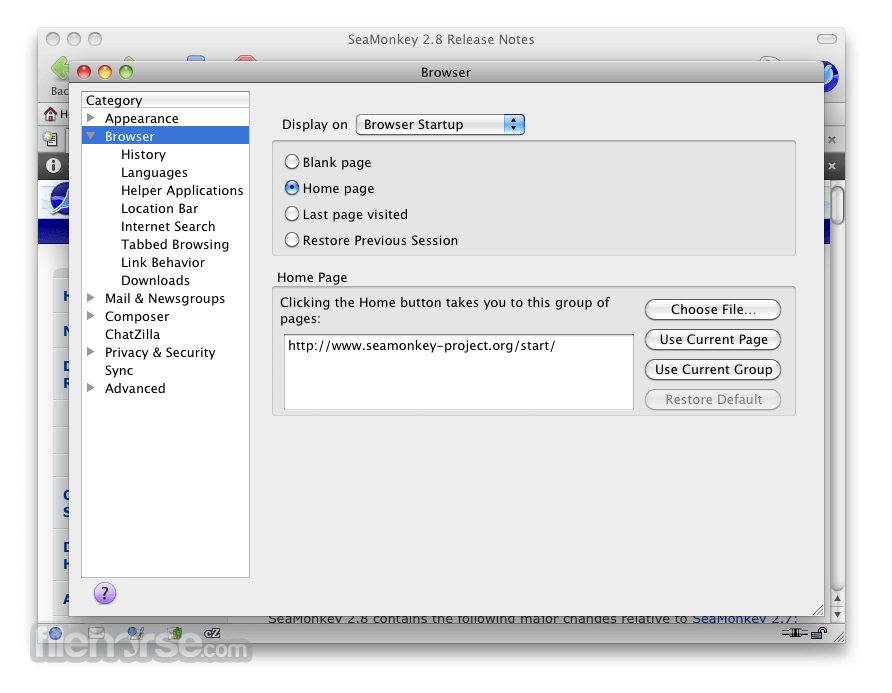Viewport: 892px width, 693px height.
Task: Collapse the Browser category triangle
Action: [91, 136]
